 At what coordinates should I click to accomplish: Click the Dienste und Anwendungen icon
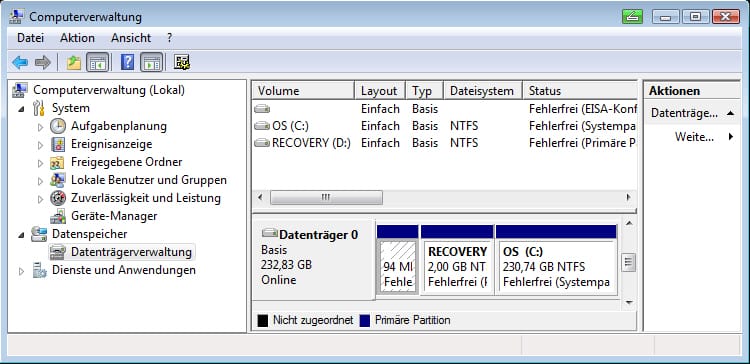(x=39, y=270)
